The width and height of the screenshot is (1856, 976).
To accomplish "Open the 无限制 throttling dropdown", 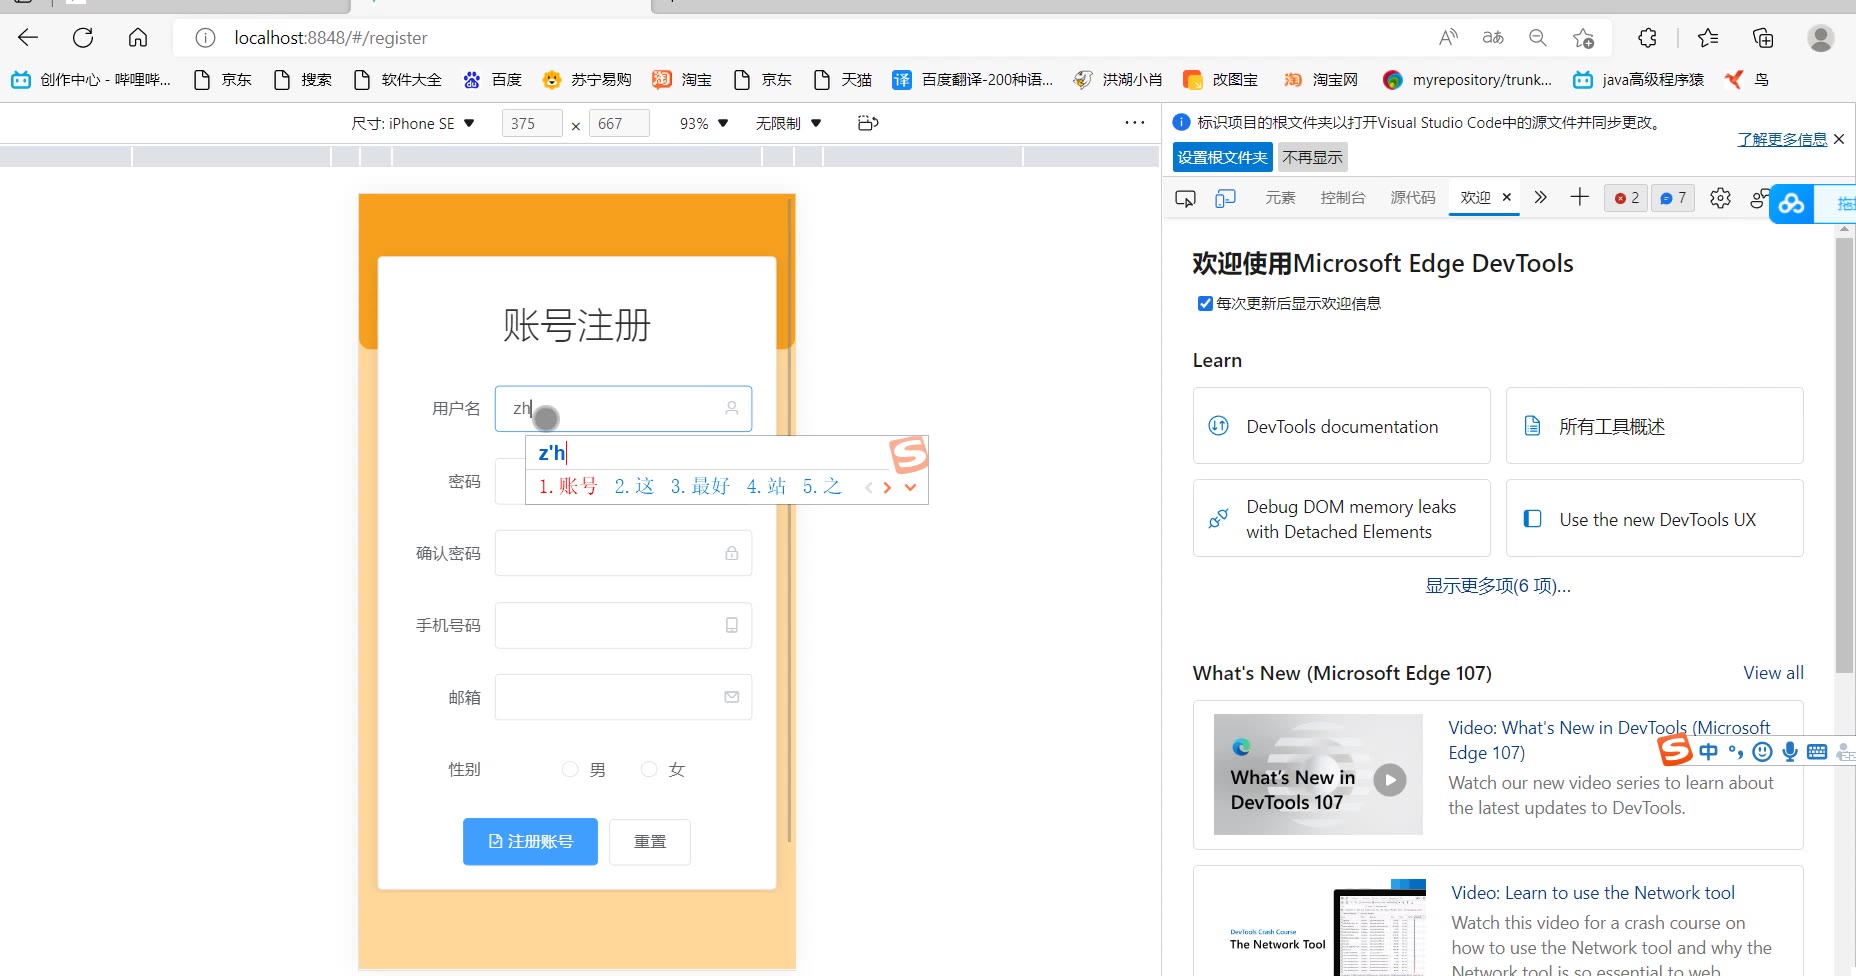I will pos(788,123).
